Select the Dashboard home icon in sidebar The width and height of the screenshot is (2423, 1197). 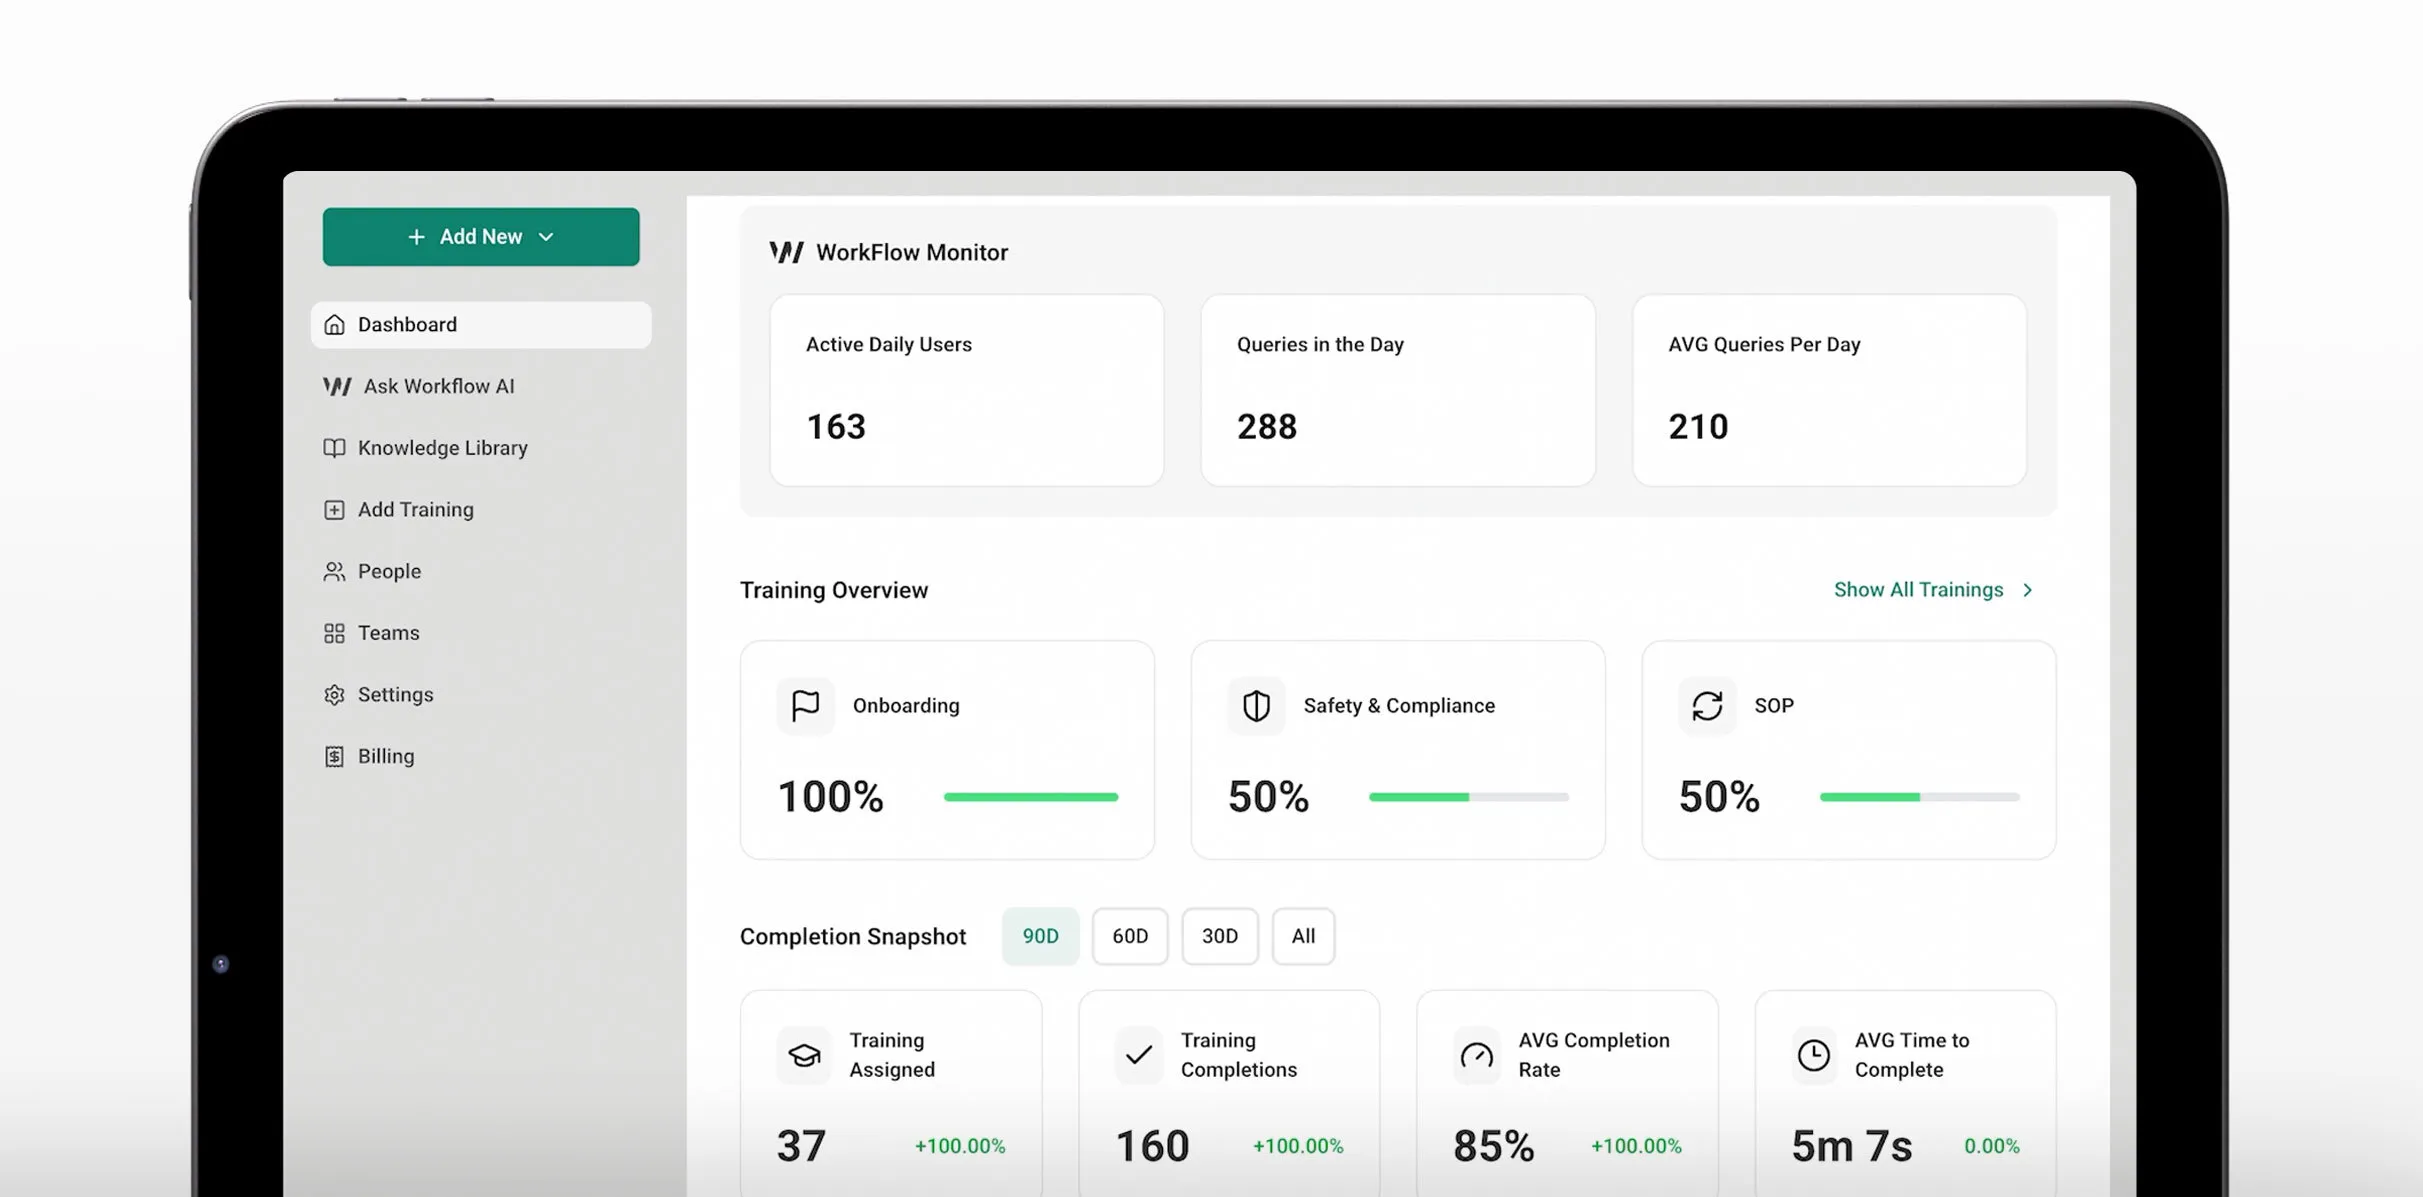coord(334,324)
